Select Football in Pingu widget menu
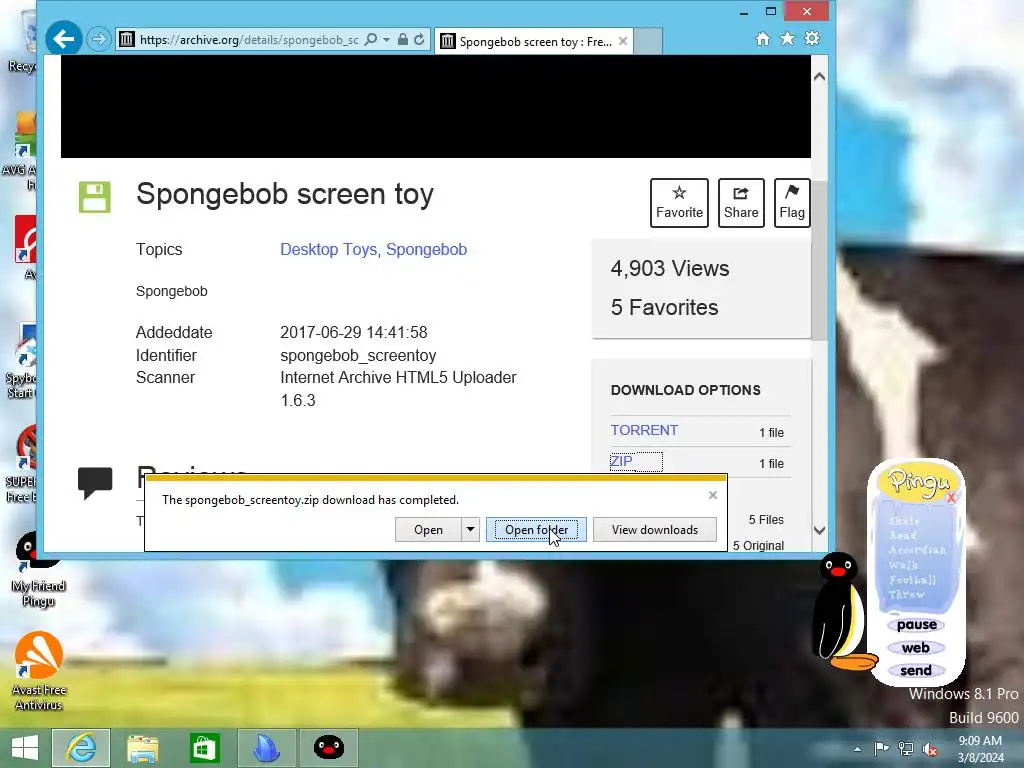This screenshot has height=768, width=1024. pyautogui.click(x=912, y=580)
